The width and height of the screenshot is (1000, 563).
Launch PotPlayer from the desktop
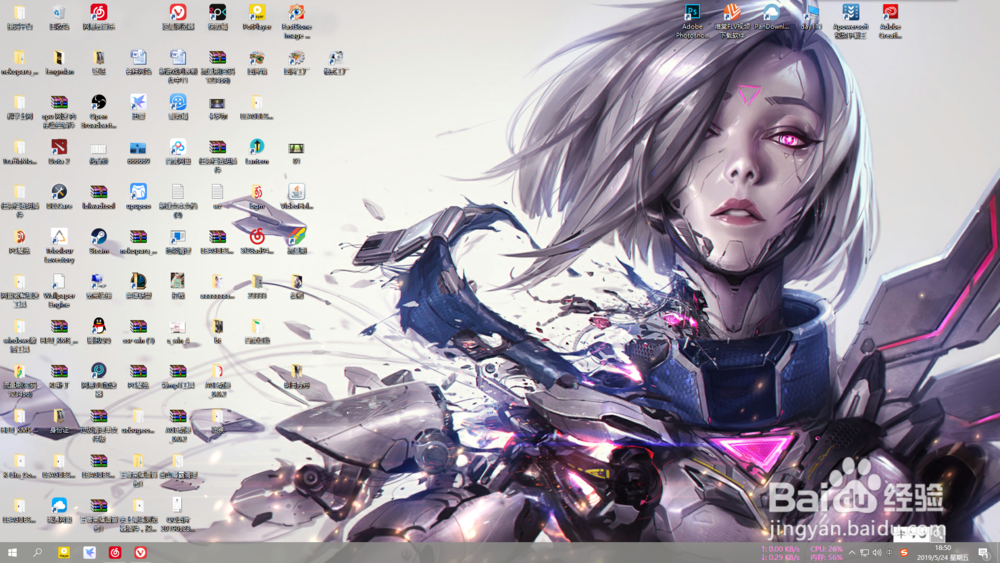256,17
